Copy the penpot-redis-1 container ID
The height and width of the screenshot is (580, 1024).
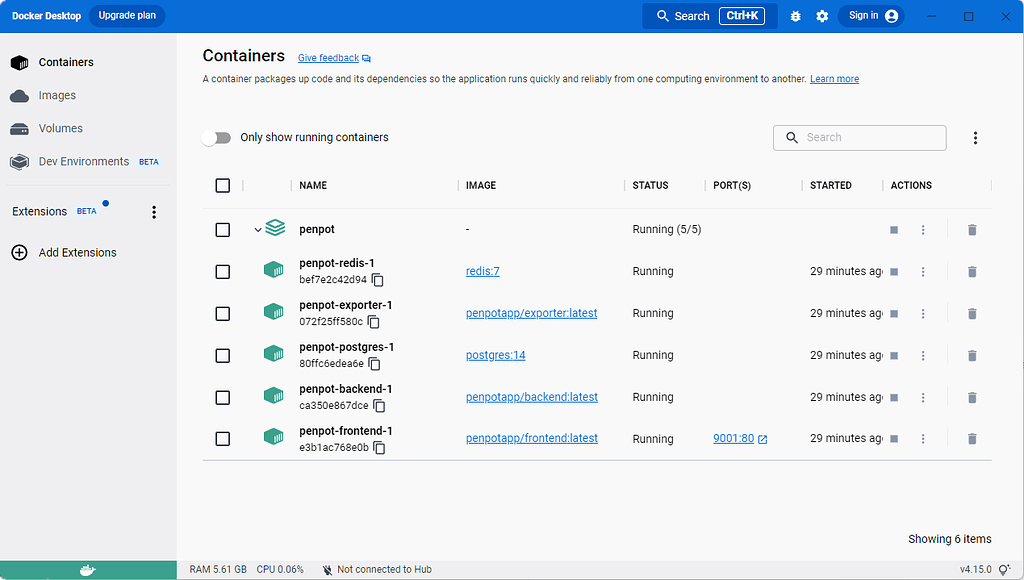click(x=378, y=280)
